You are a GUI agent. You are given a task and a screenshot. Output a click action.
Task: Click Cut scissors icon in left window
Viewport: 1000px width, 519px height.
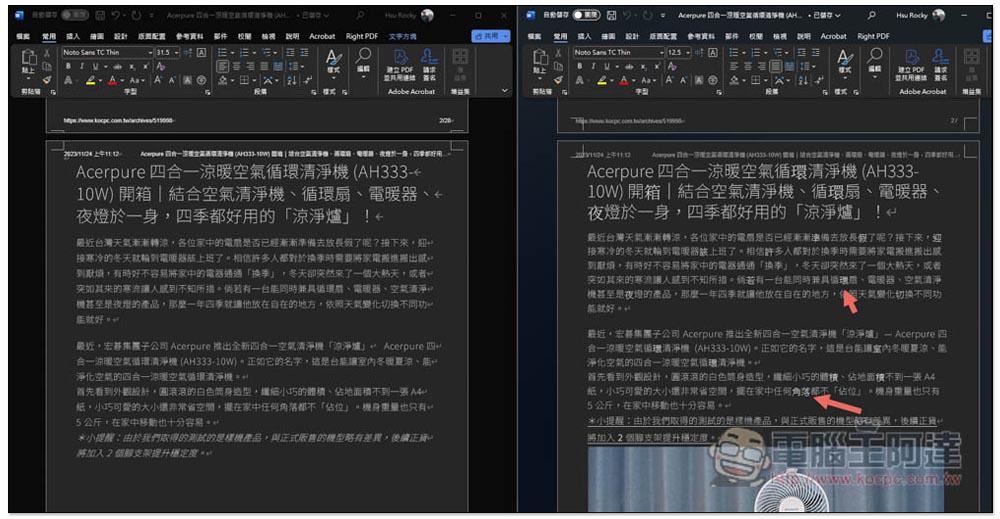tap(47, 53)
